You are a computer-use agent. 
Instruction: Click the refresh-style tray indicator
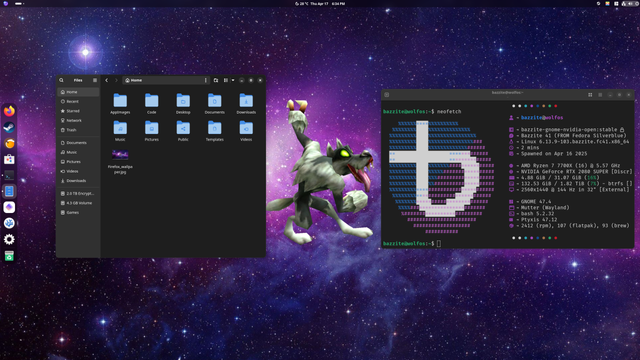(x=598, y=4)
